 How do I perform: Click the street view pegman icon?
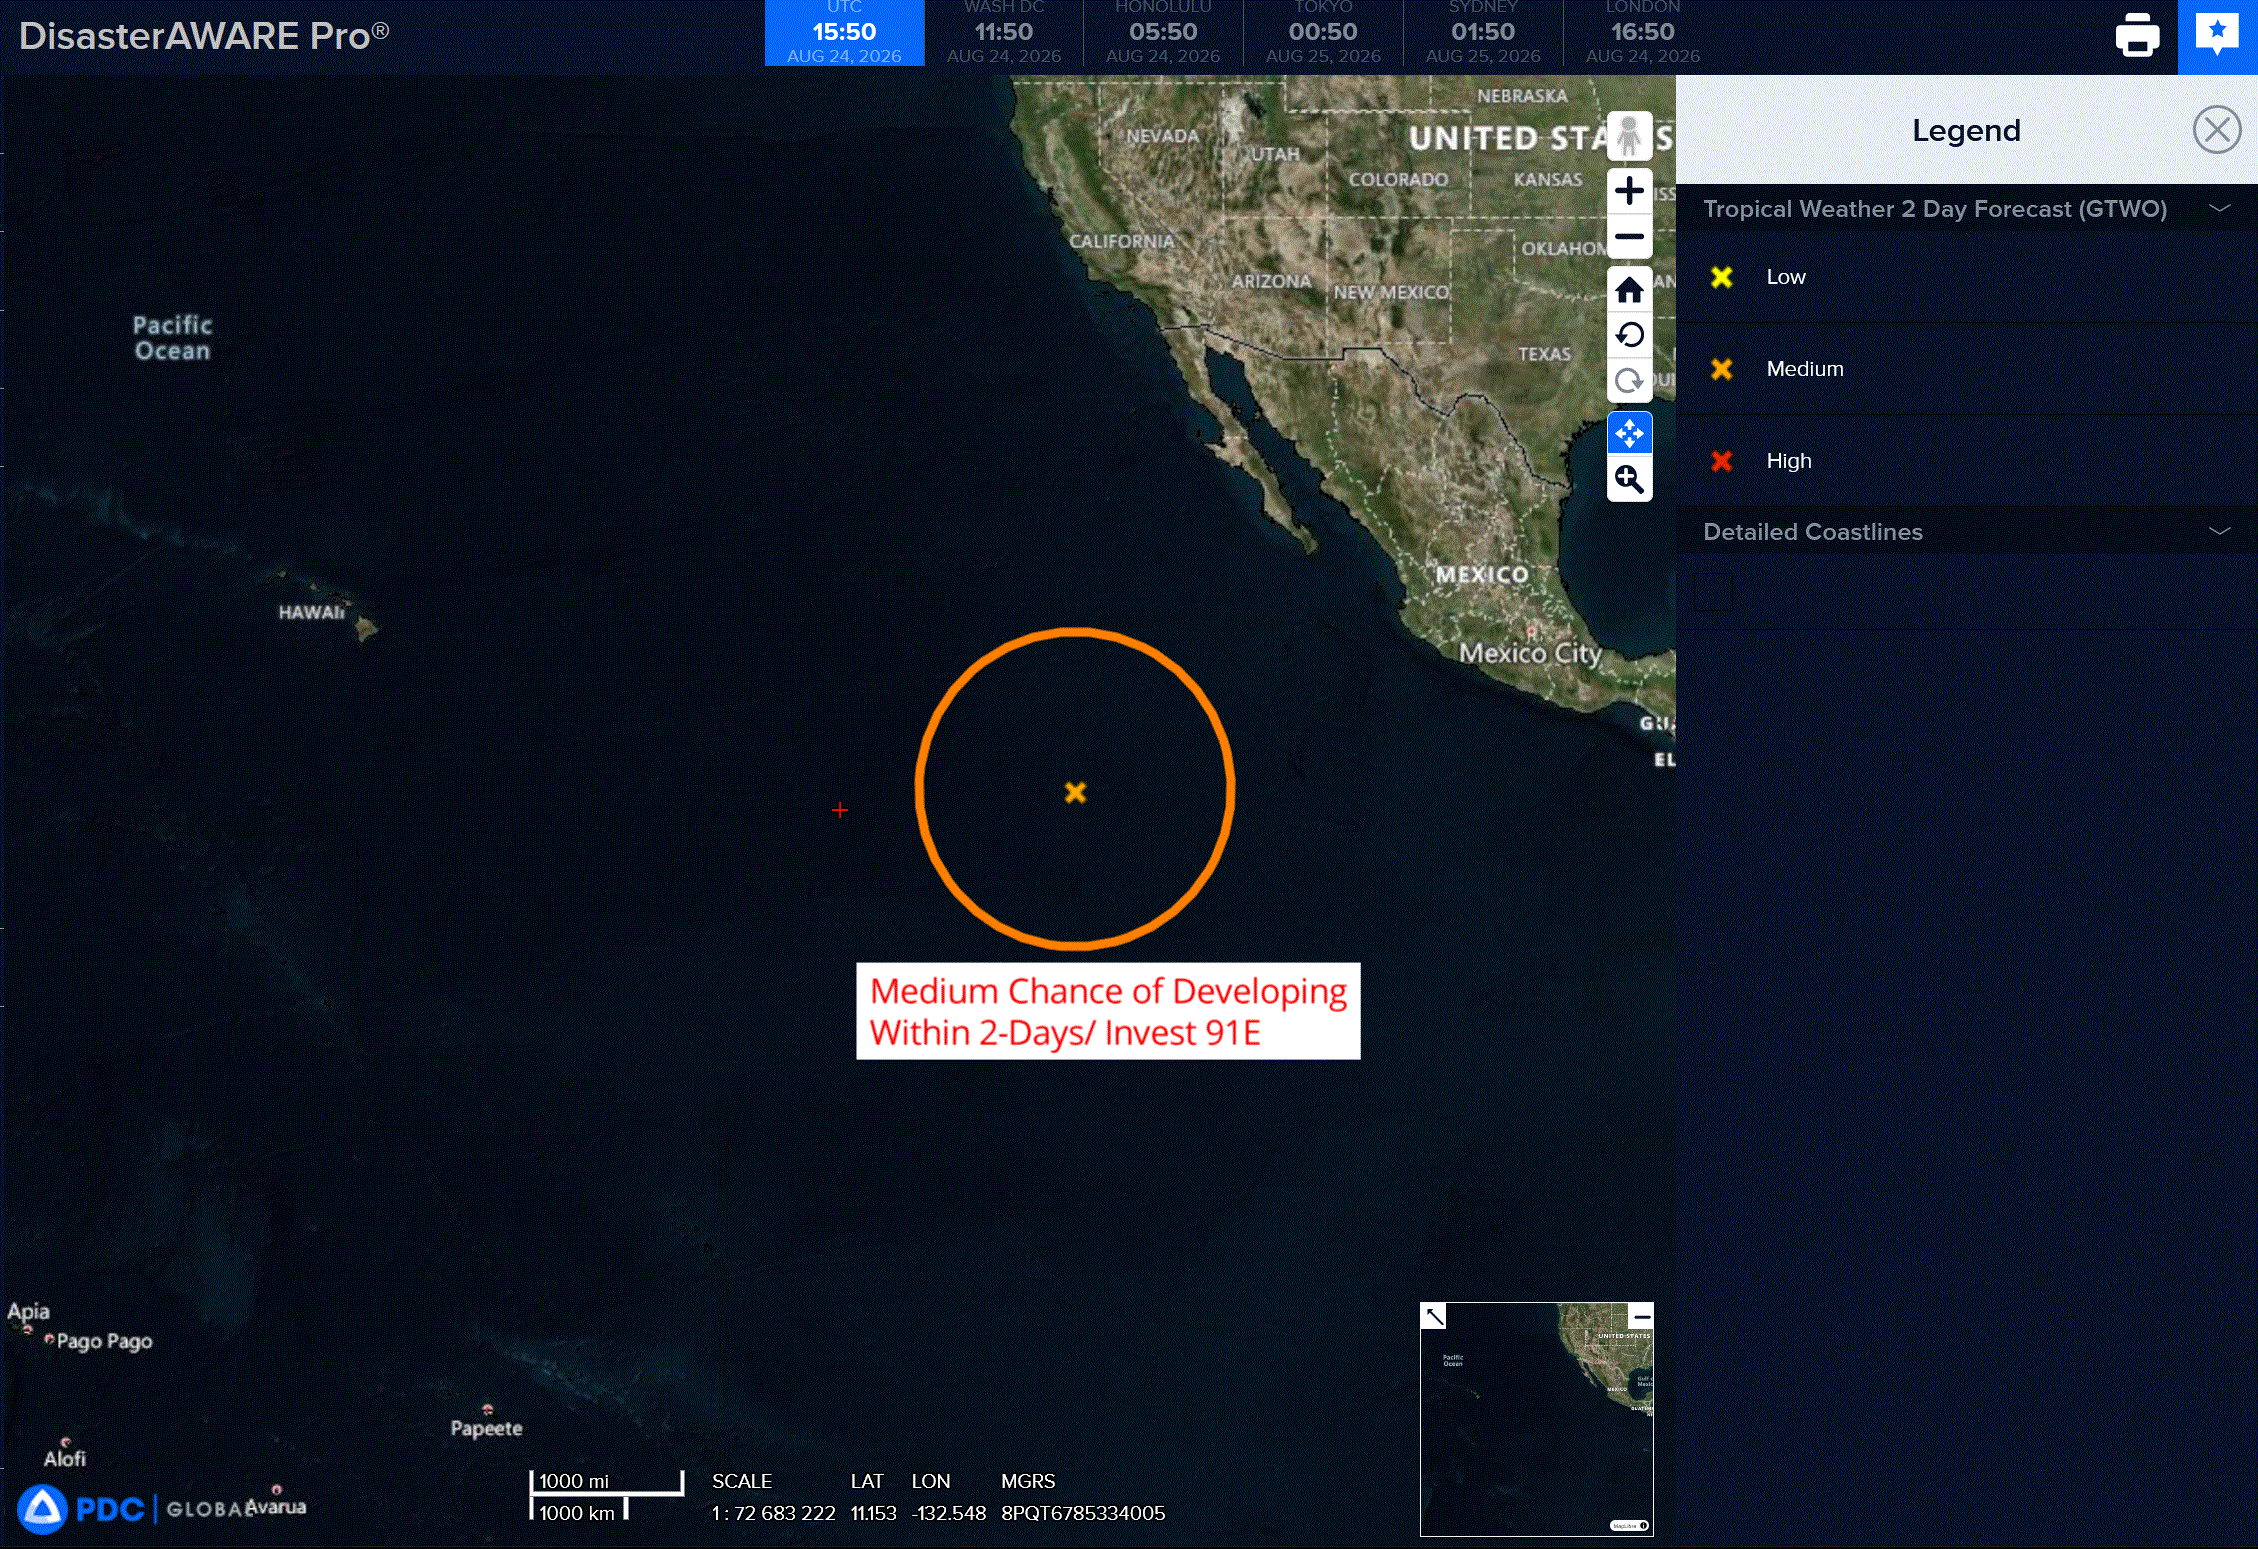1629,137
